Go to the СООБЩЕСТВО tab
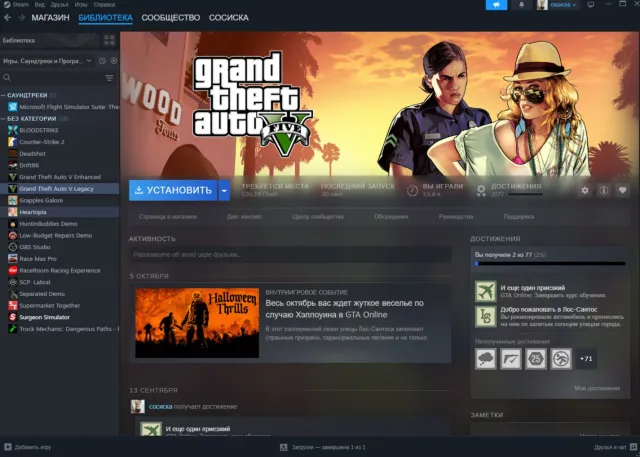The image size is (640, 457). pos(171,18)
